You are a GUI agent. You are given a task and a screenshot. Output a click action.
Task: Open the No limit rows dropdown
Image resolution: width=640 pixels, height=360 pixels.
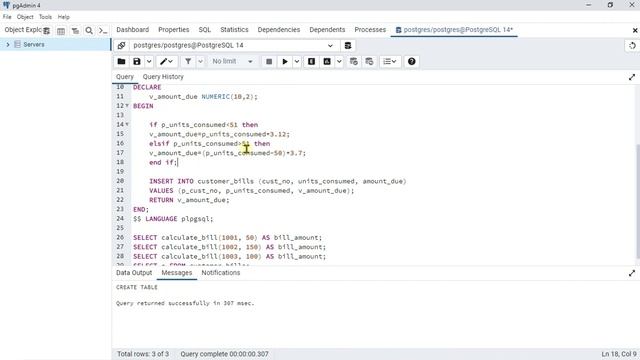[x=232, y=61]
